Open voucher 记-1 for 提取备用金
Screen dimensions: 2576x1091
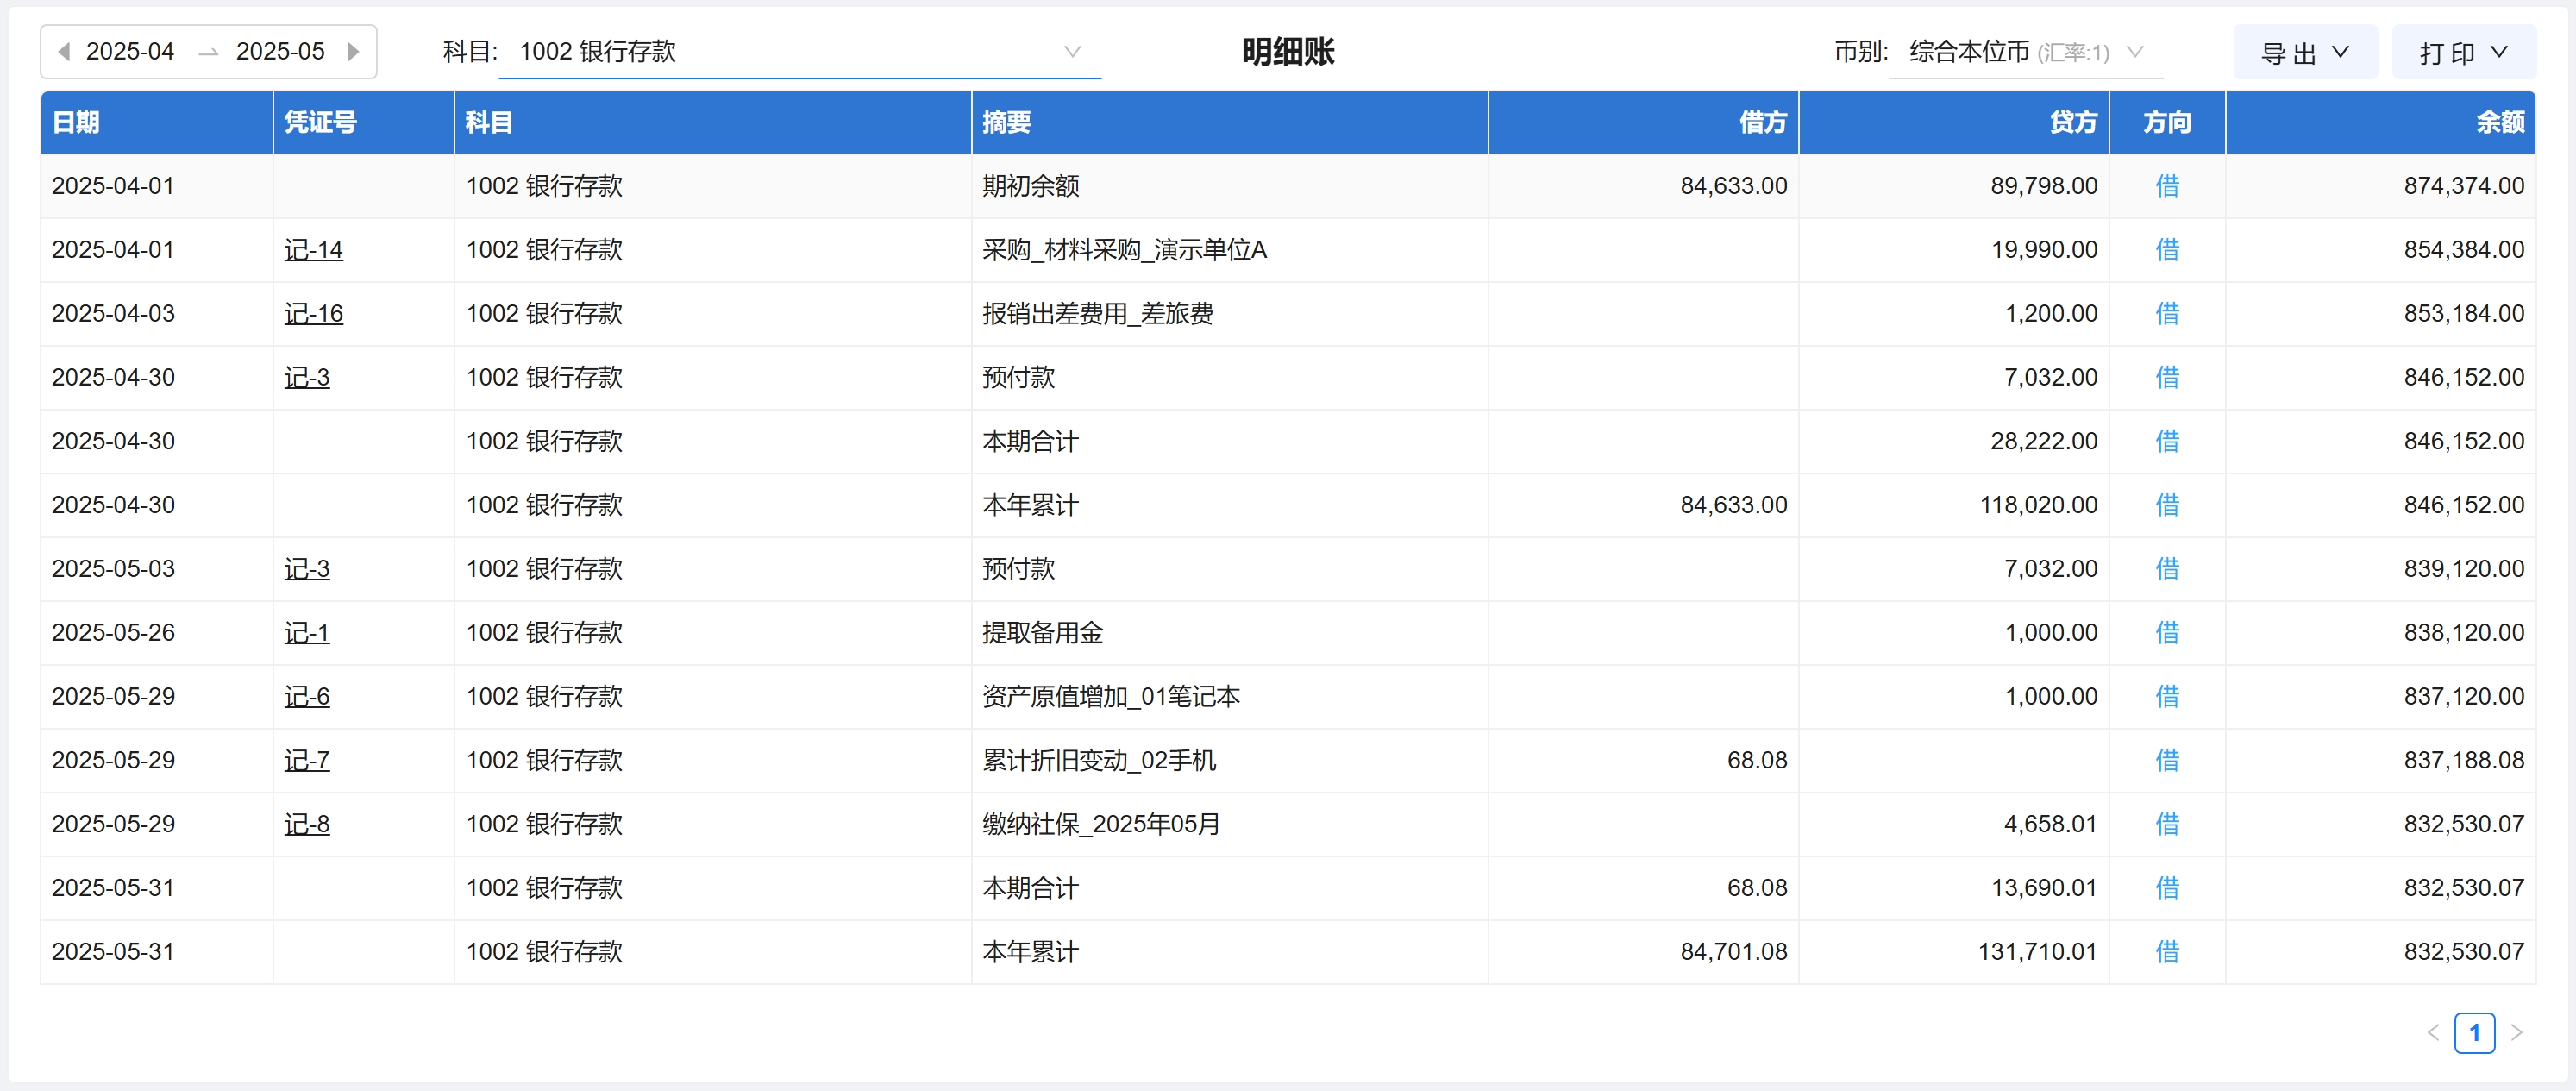[x=306, y=633]
